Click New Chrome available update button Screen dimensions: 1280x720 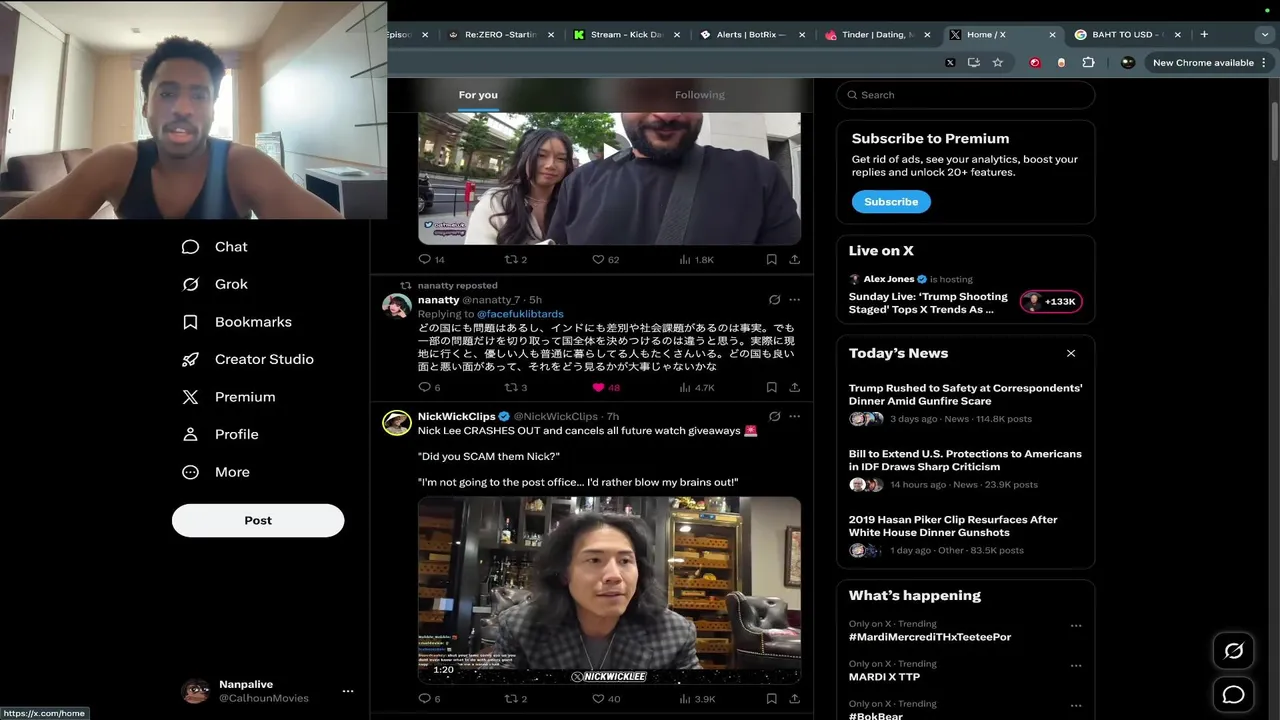(x=1203, y=62)
